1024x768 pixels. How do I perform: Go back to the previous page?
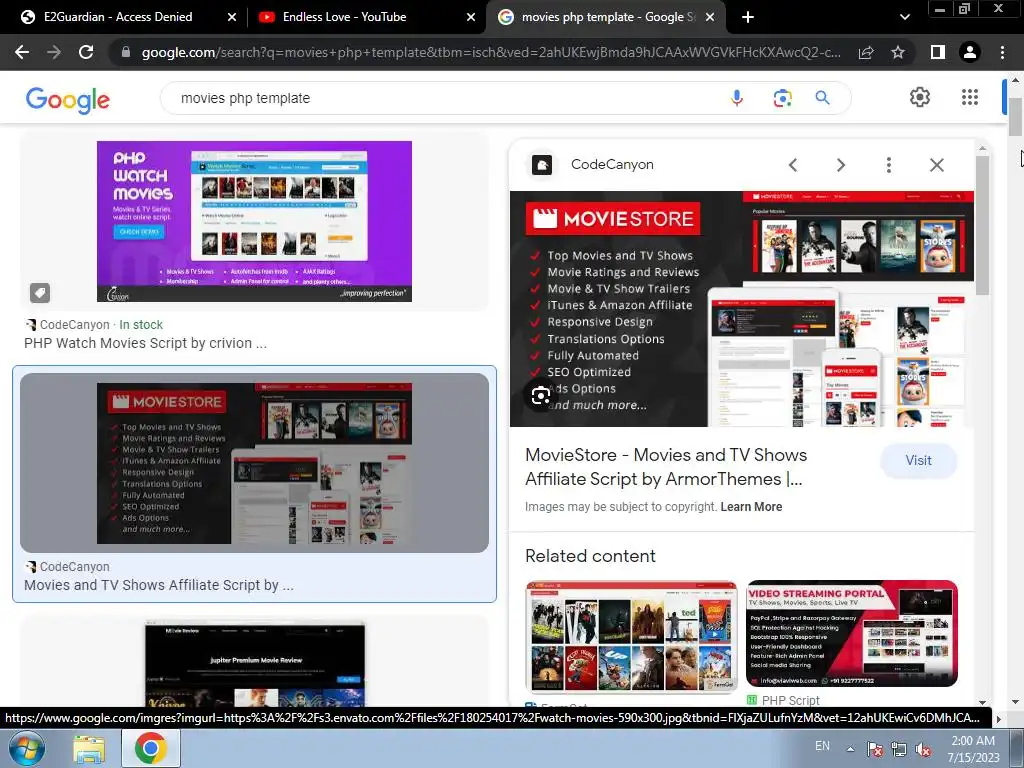[x=22, y=52]
